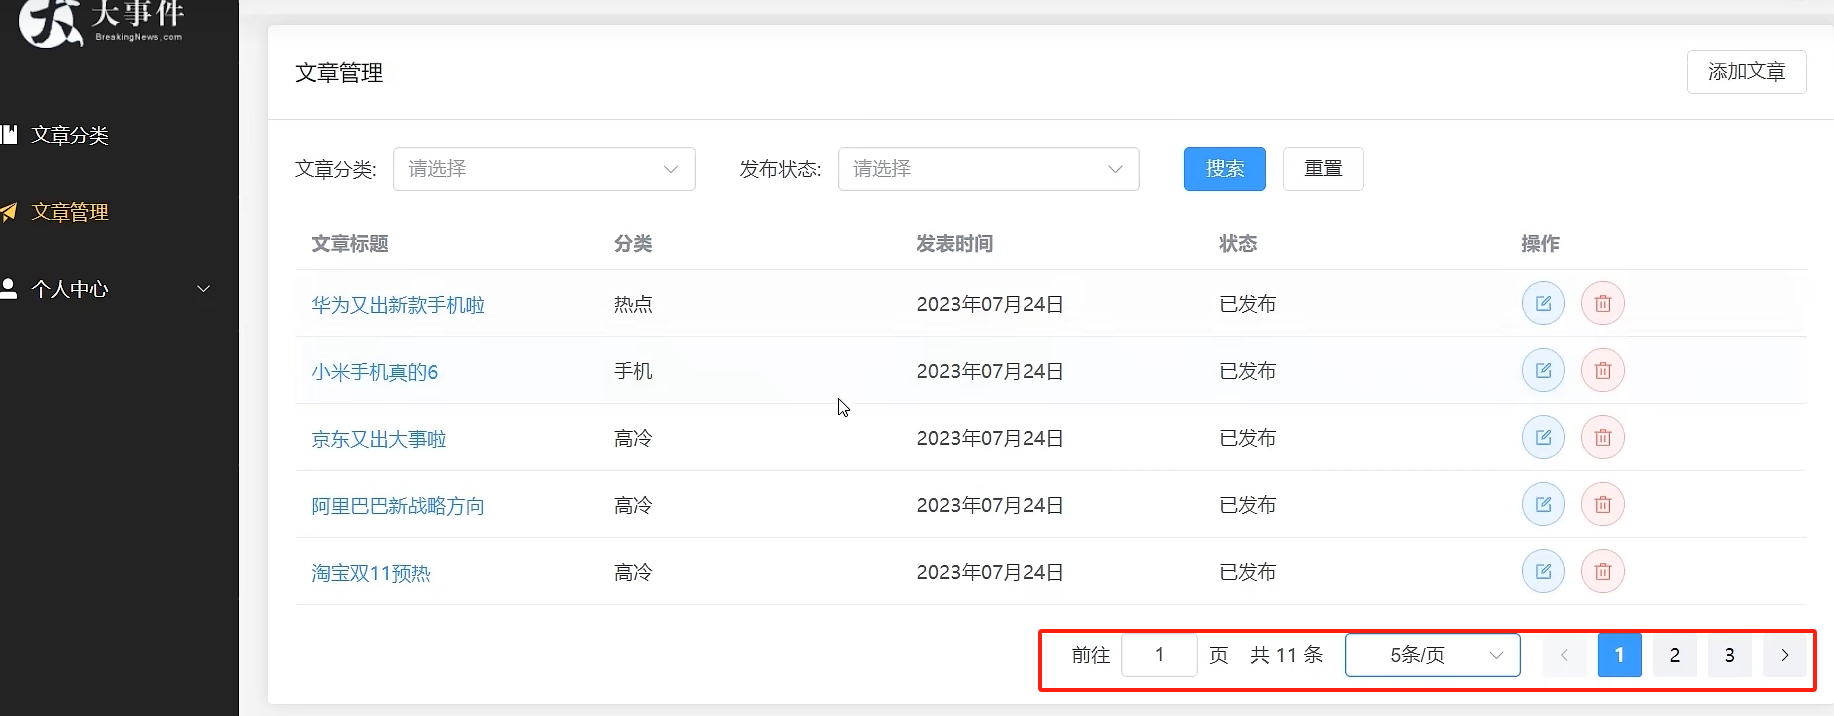This screenshot has width=1834, height=716.
Task: Click the date cell in the 小米手机真的6 row
Action: 990,371
